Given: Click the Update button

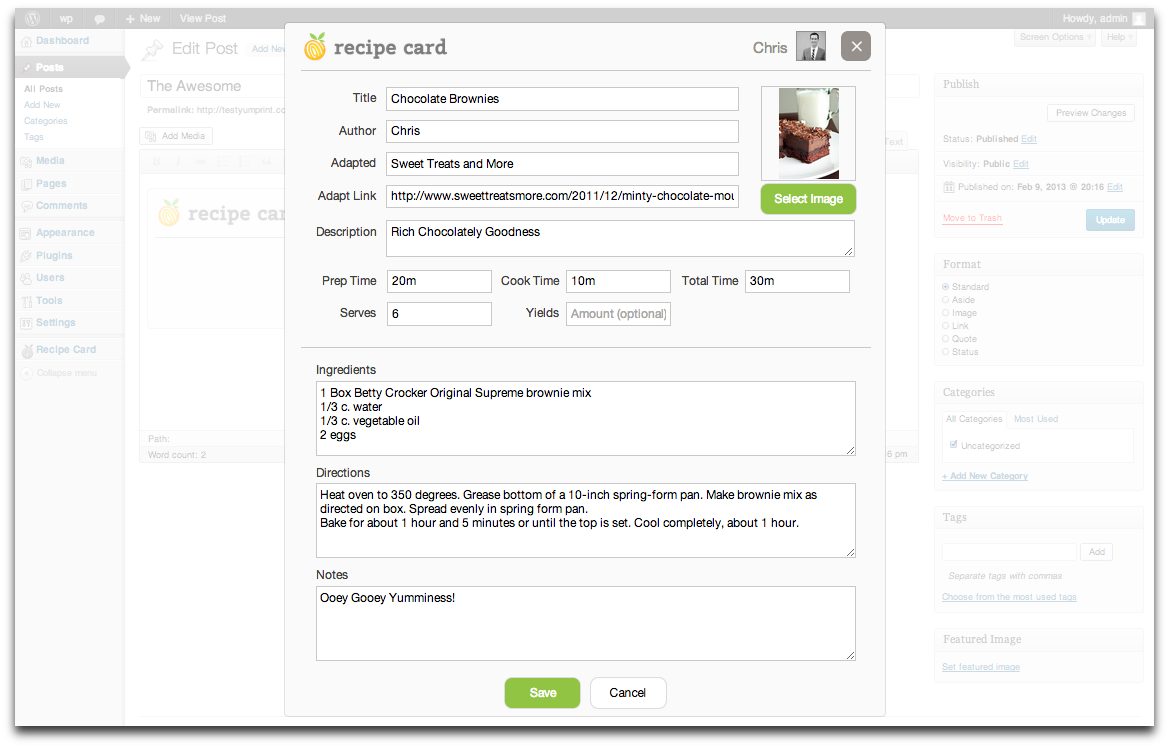Looking at the screenshot, I should tap(1110, 220).
